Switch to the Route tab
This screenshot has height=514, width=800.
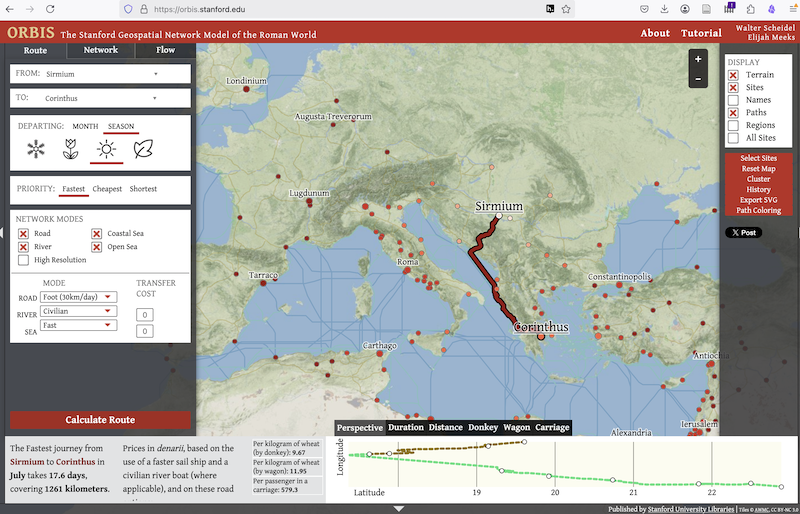tap(35, 51)
